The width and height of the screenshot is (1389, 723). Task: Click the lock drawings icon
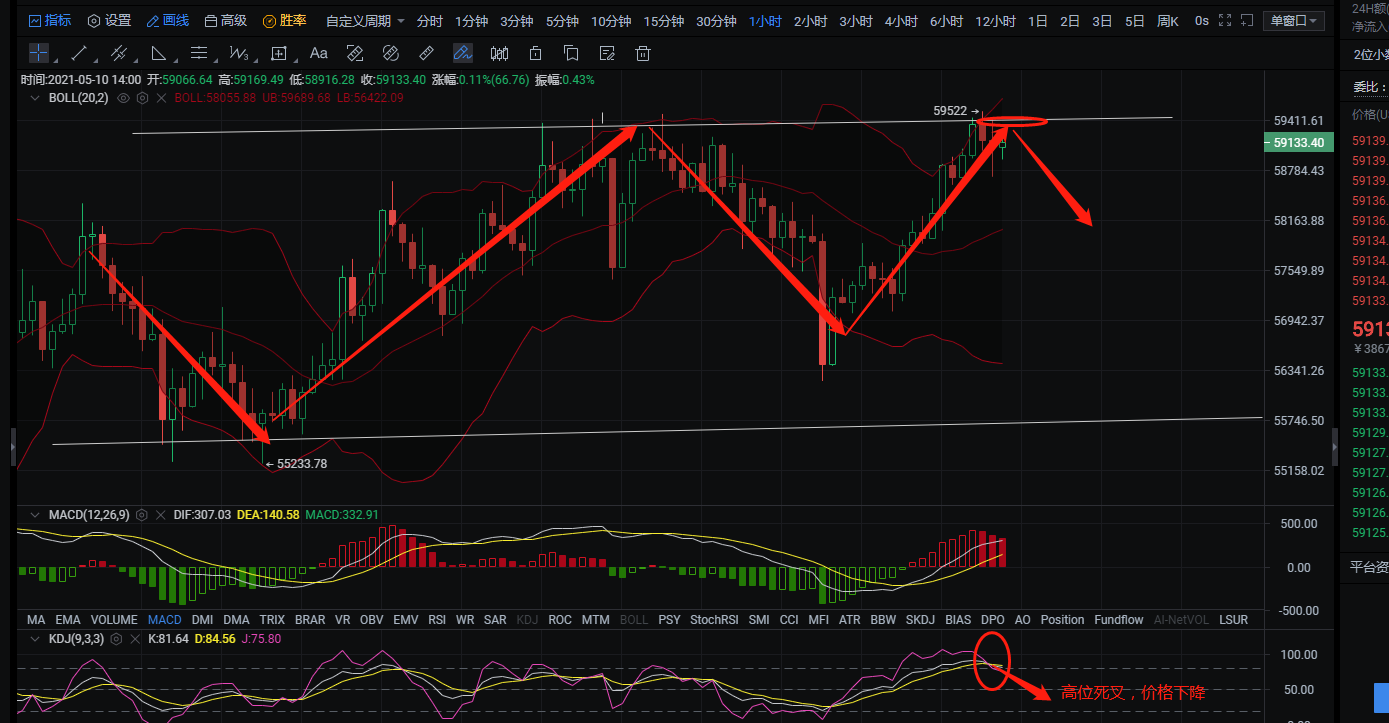point(535,53)
